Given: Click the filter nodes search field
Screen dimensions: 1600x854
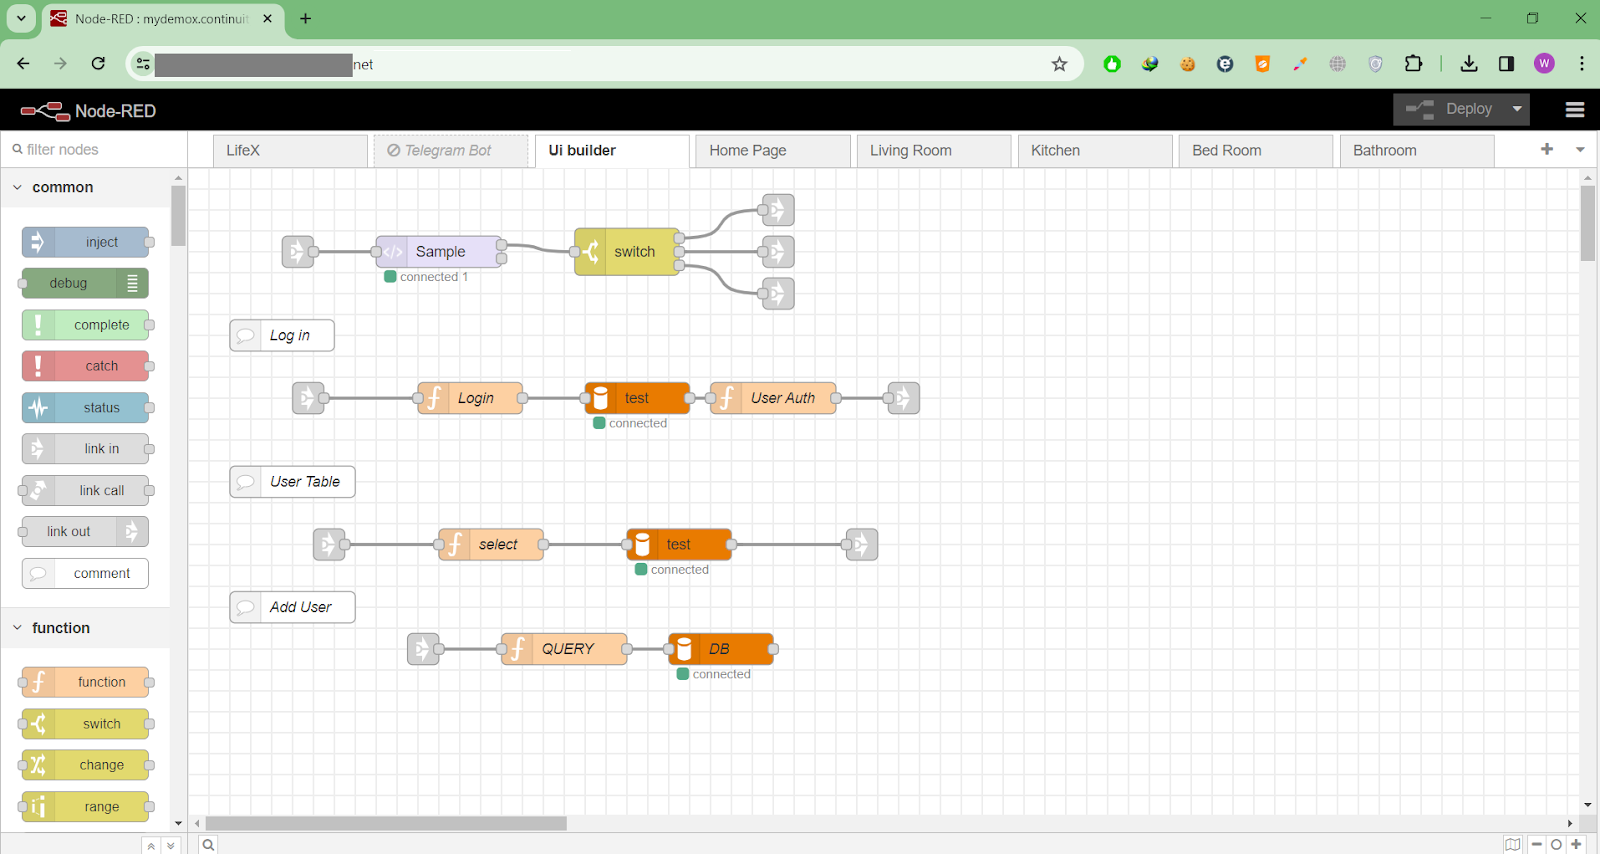Looking at the screenshot, I should coord(94,149).
